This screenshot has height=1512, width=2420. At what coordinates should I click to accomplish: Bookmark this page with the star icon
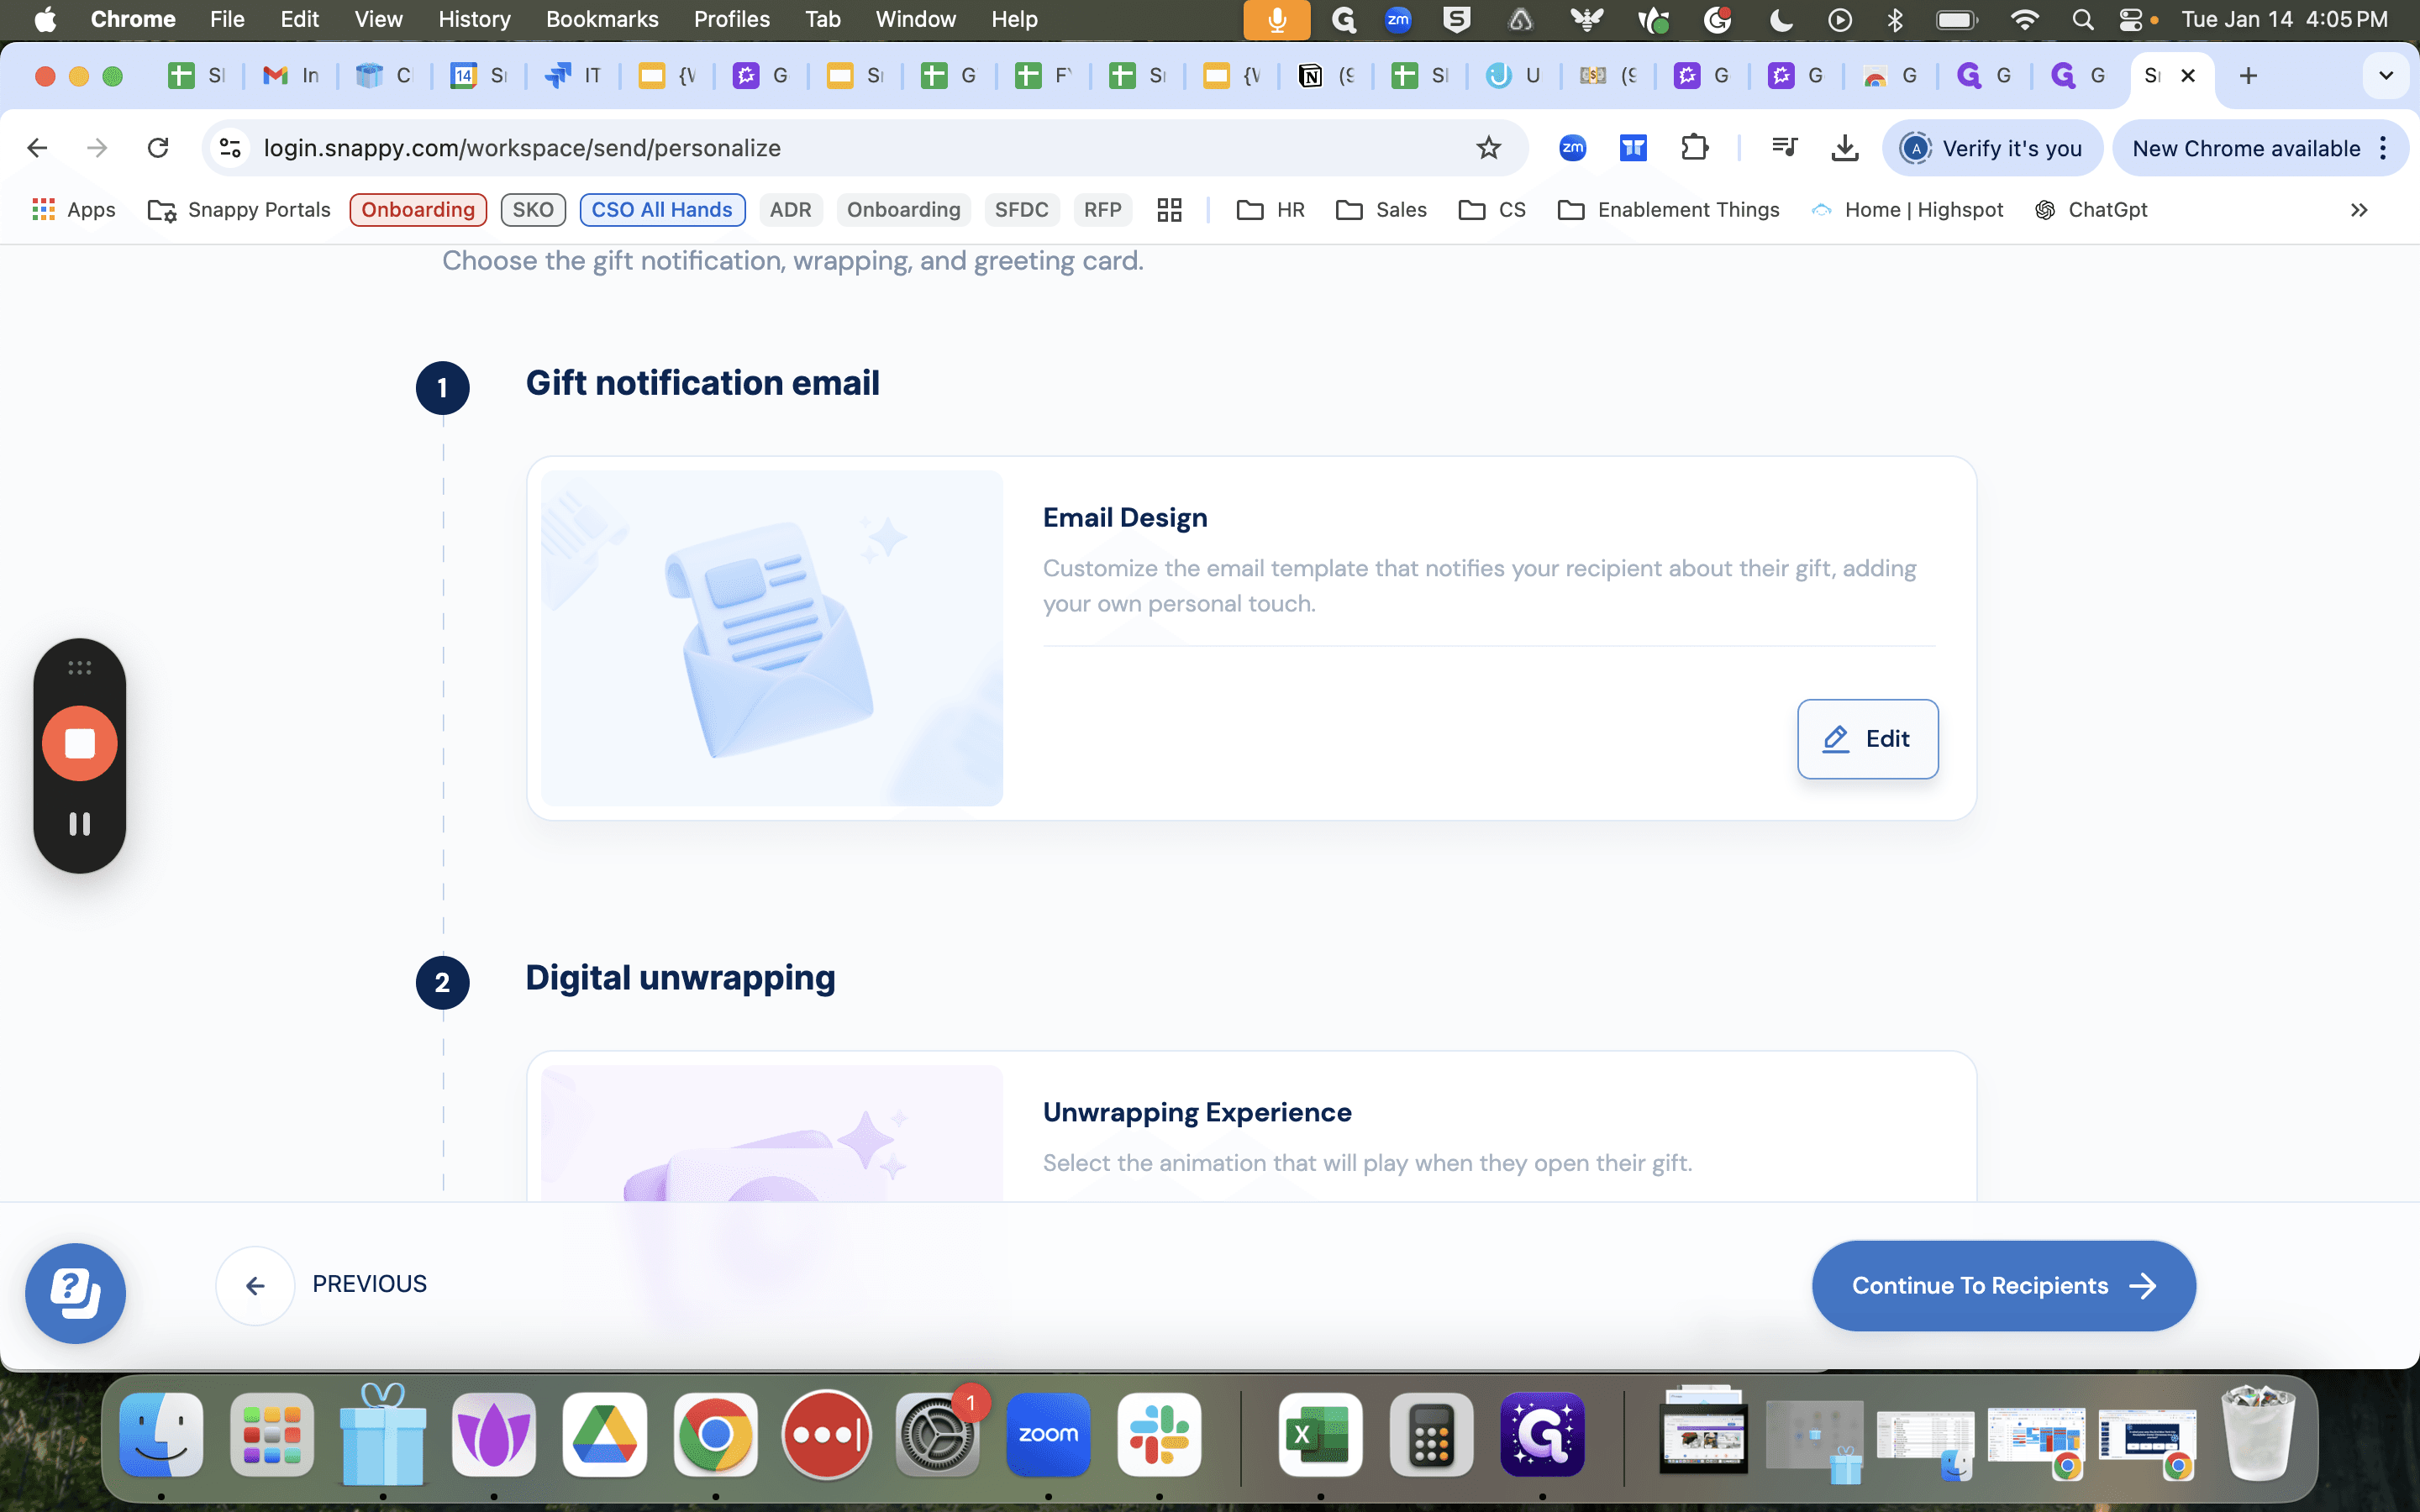tap(1489, 148)
